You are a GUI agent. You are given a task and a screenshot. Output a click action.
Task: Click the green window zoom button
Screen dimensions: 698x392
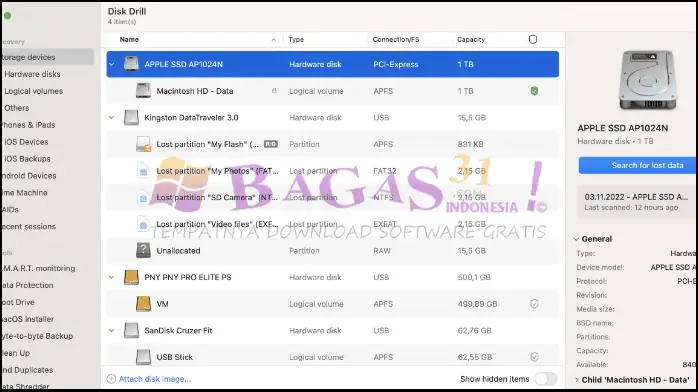[x=7, y=16]
